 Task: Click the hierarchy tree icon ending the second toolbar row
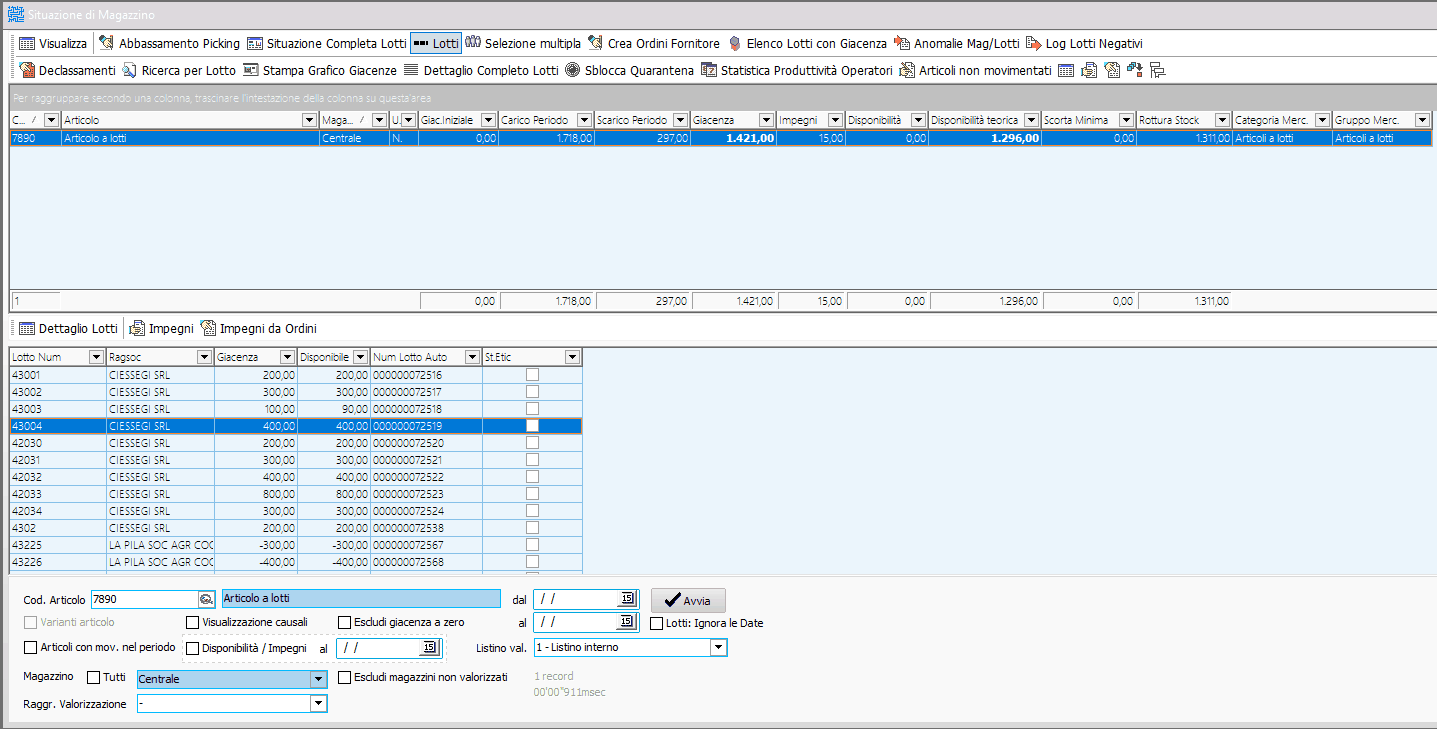(1158, 71)
